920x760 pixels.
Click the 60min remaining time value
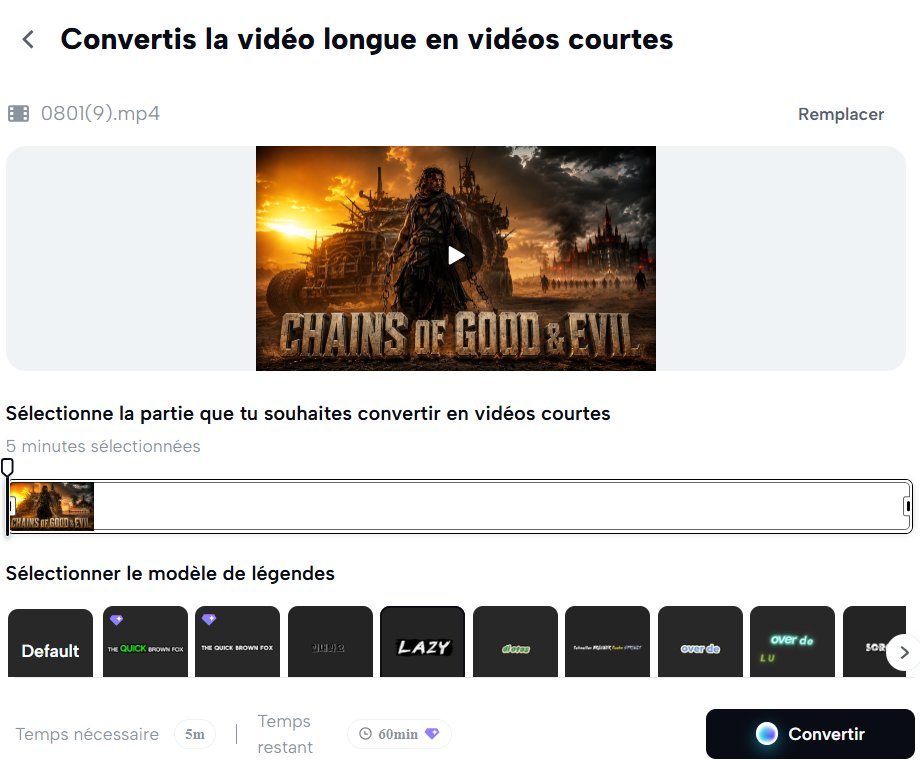coord(398,734)
